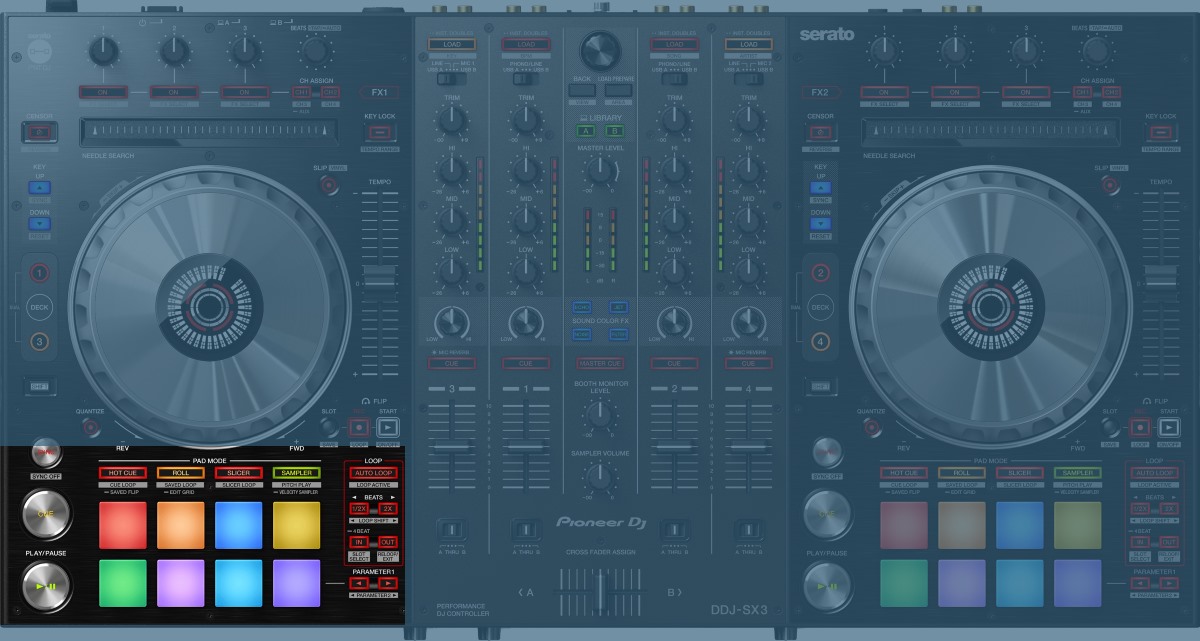Tap PARAMETER1 right arrow on left deck
Screen dimensions: 1200x641
click(388, 583)
